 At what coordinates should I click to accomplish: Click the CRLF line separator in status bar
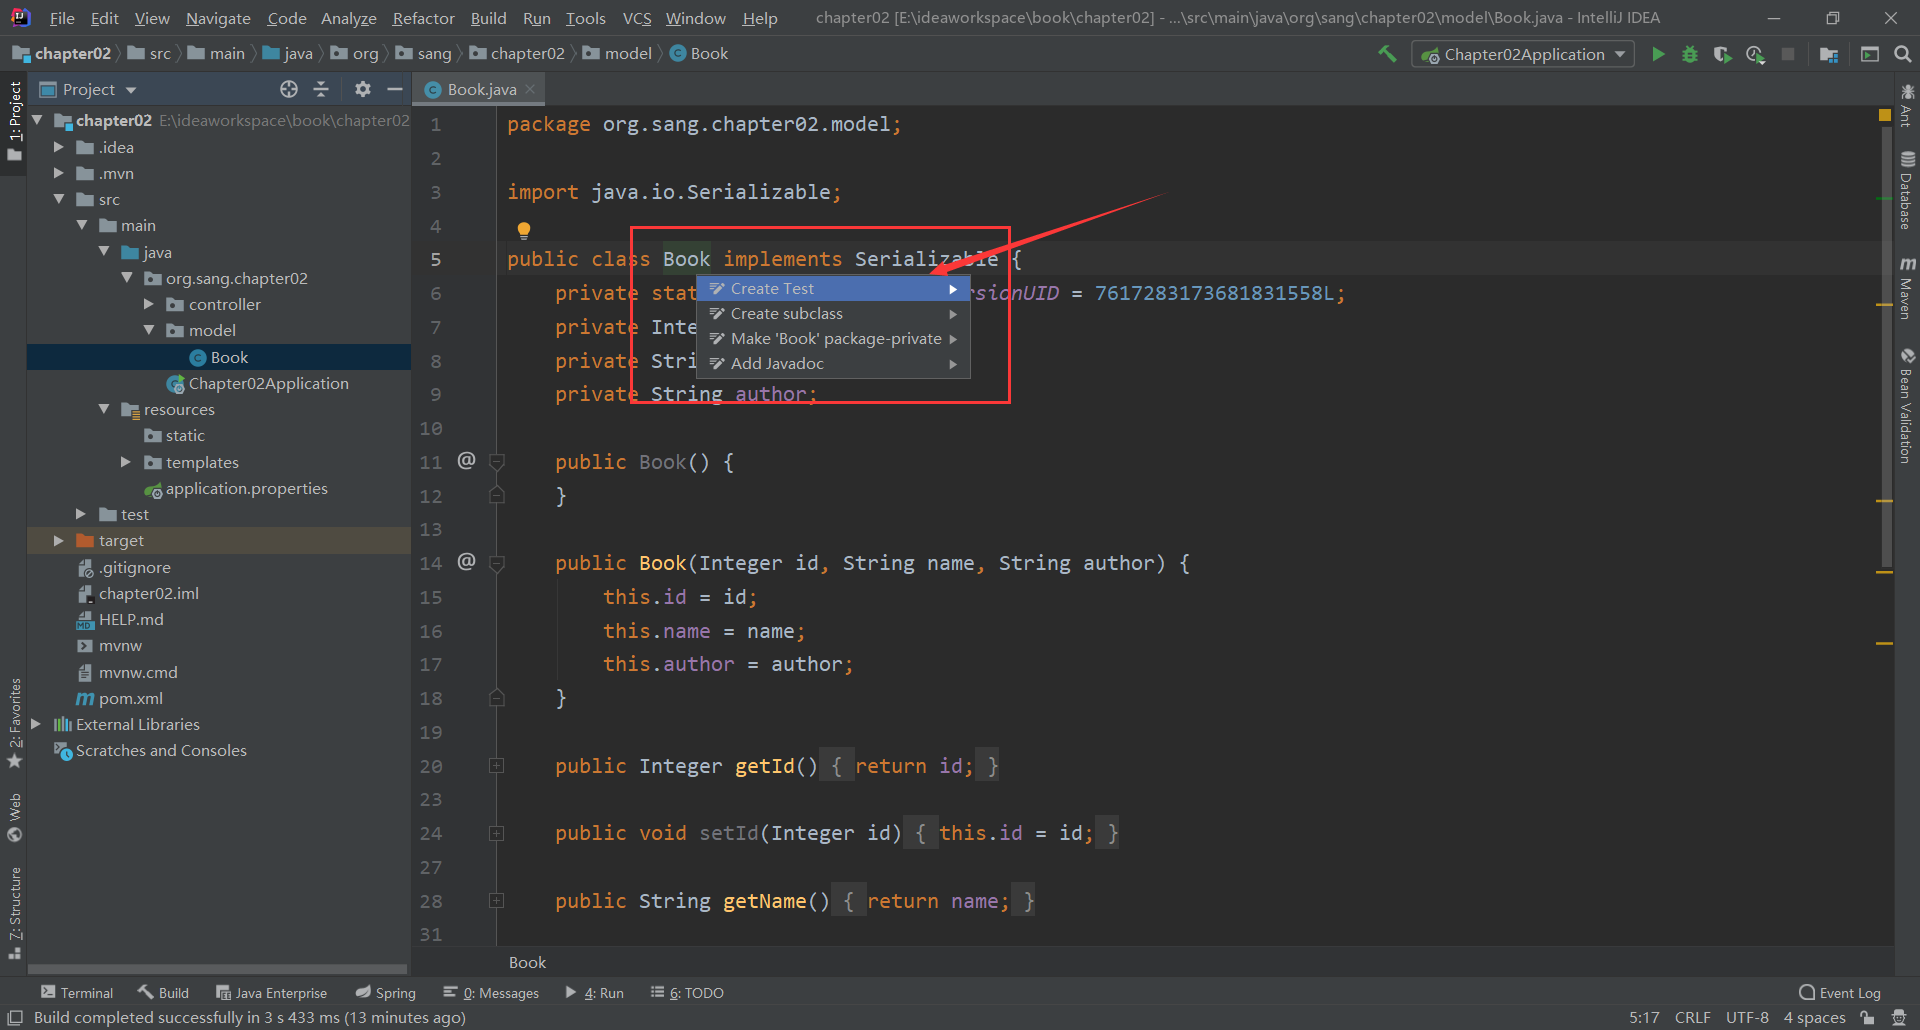1692,1017
